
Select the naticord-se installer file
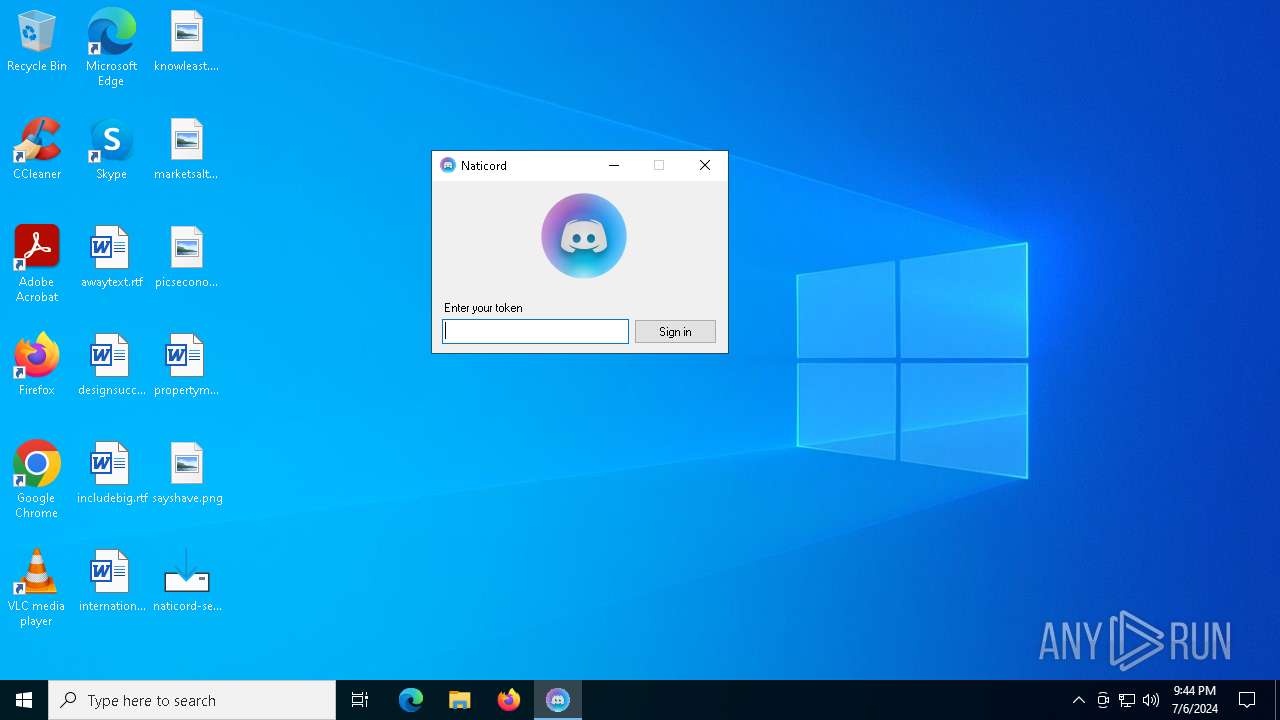187,581
